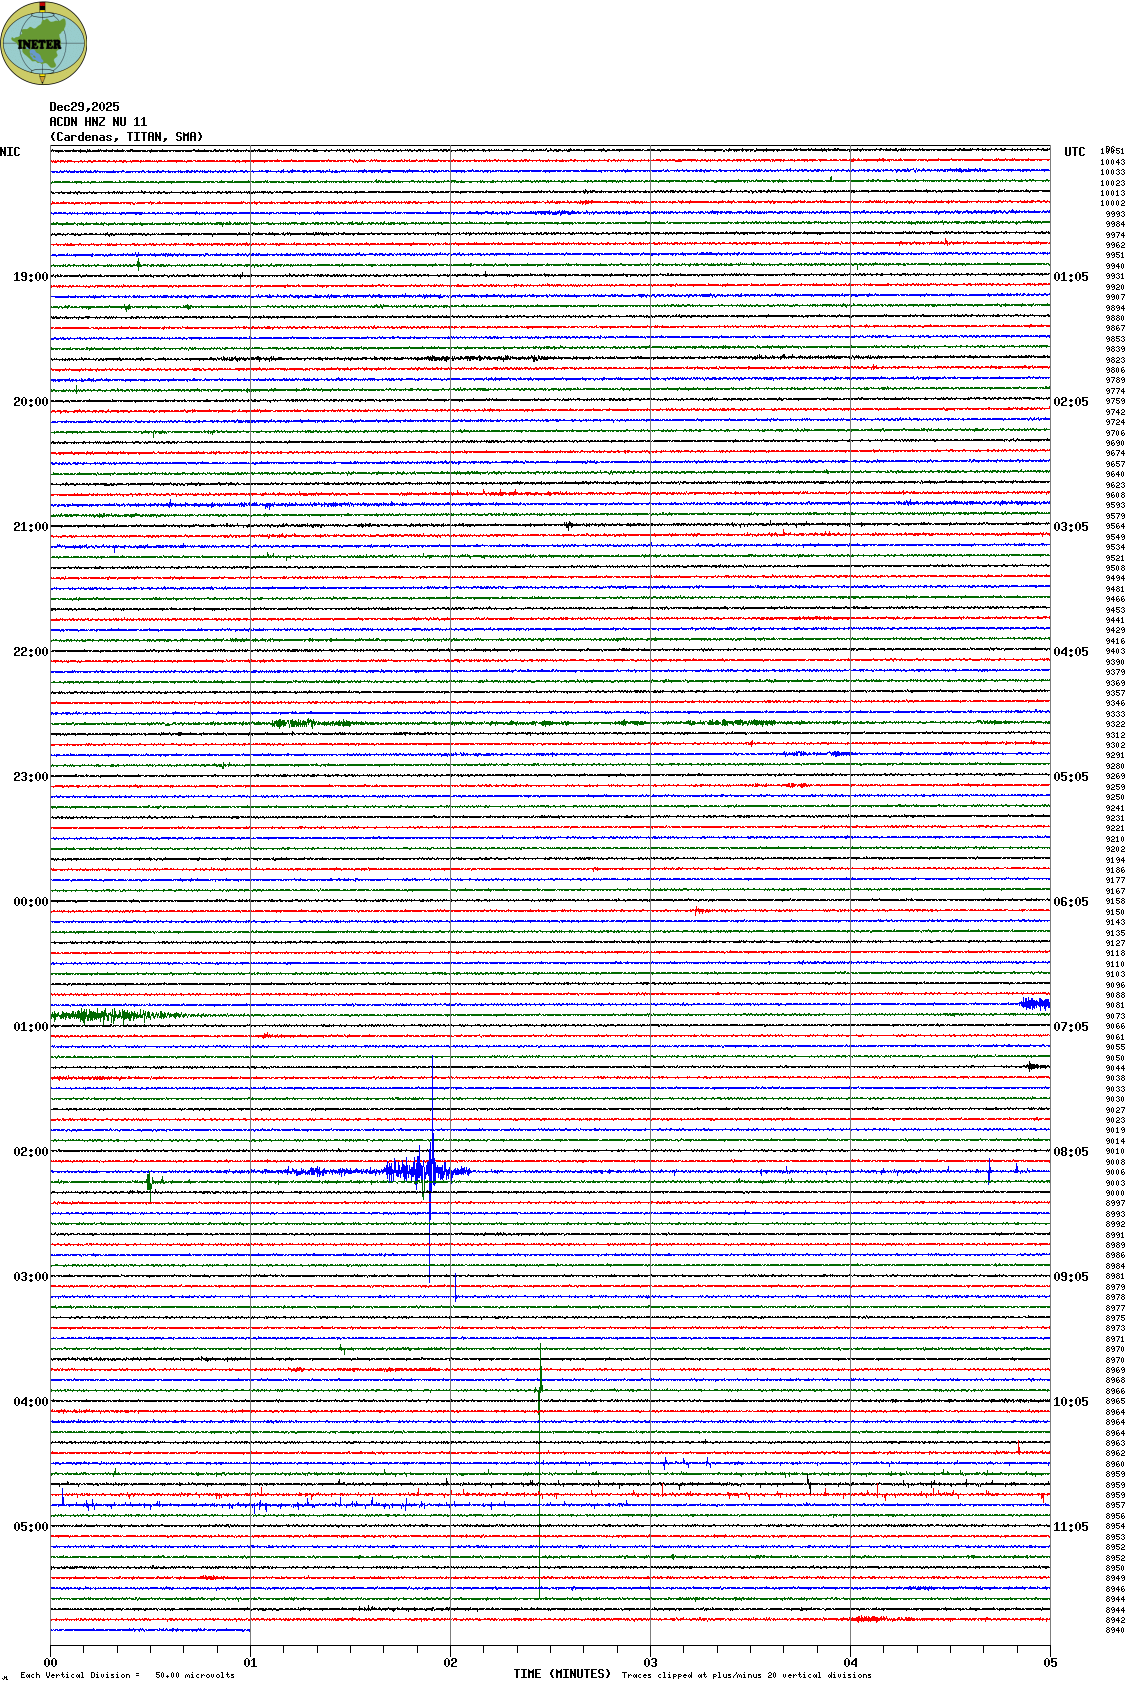Select the 08:05 UTC time label
Image resolution: width=1130 pixels, height=1689 pixels.
1070,1152
